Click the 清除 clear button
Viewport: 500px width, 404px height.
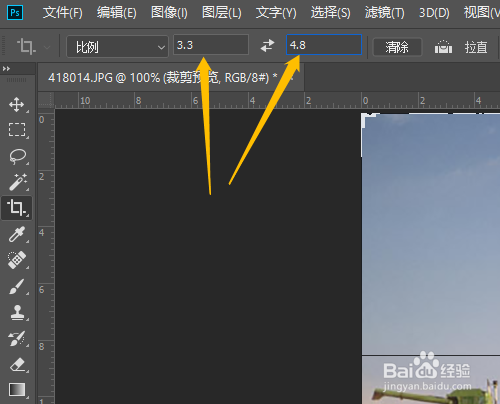click(397, 47)
